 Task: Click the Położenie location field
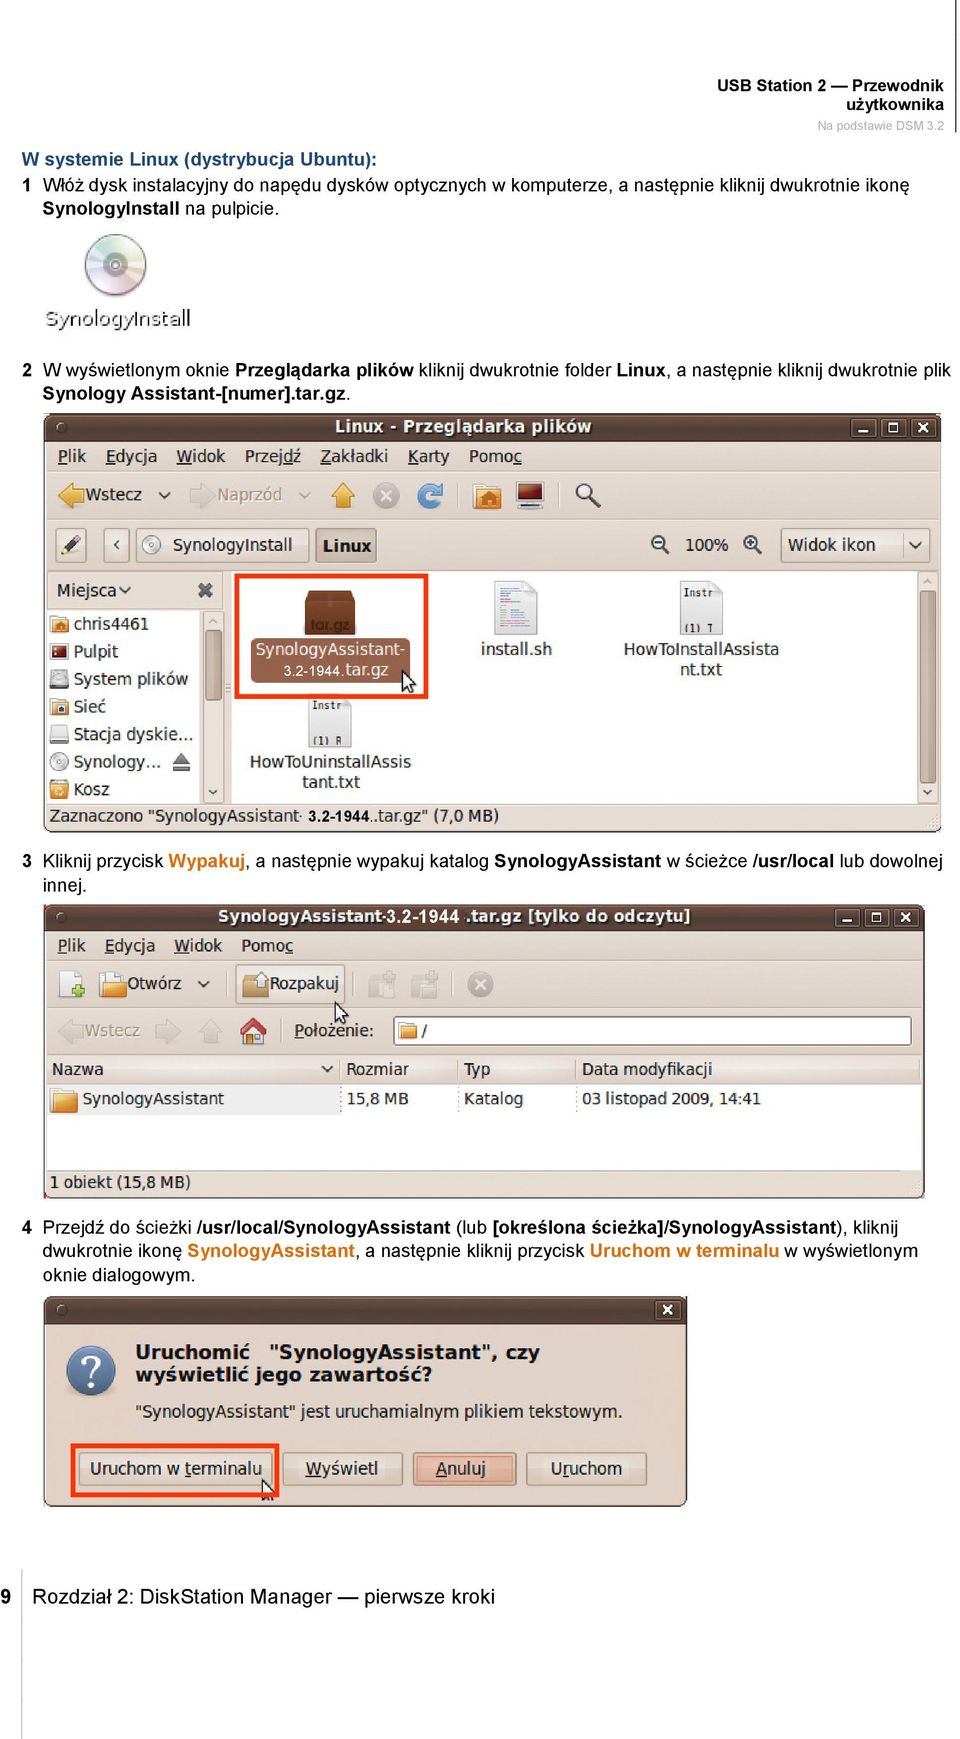point(652,1031)
